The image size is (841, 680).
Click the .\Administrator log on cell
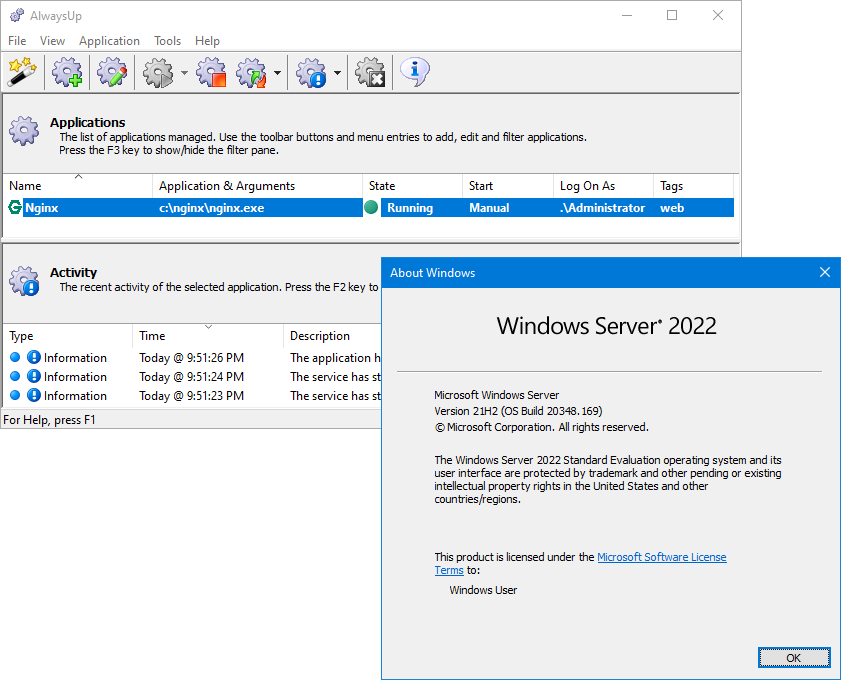pyautogui.click(x=602, y=208)
